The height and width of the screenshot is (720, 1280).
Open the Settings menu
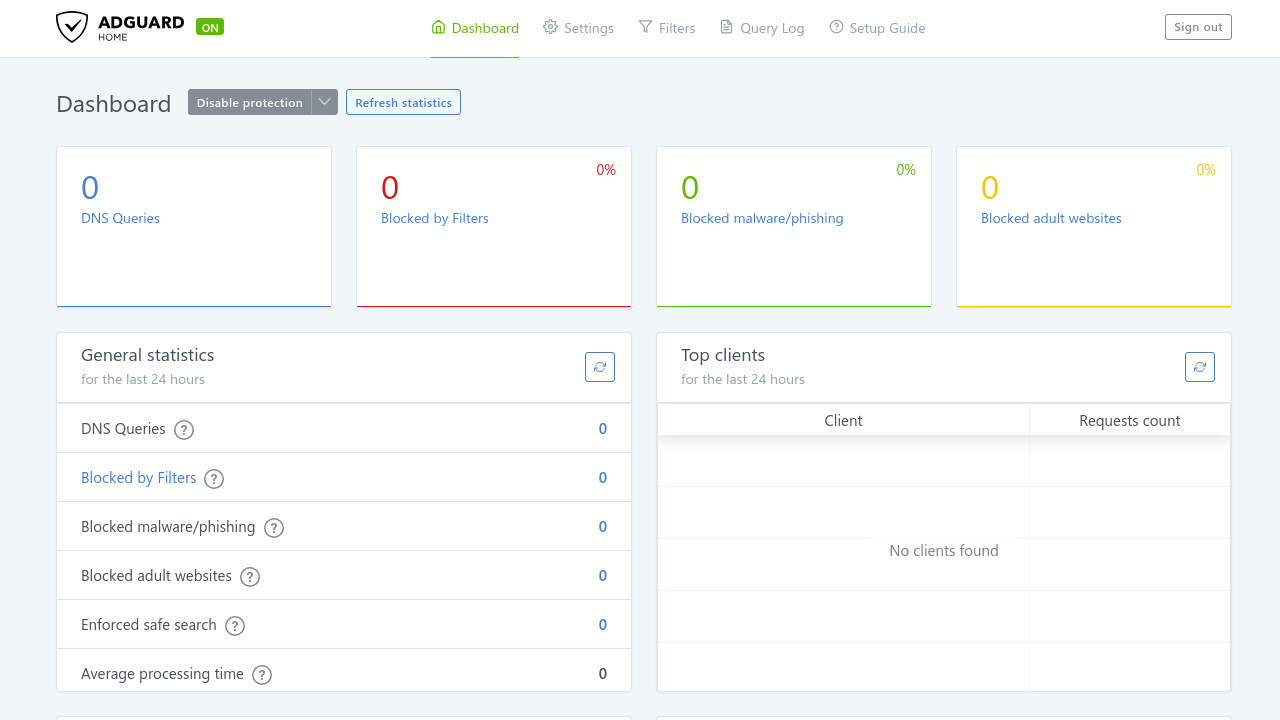[x=578, y=28]
